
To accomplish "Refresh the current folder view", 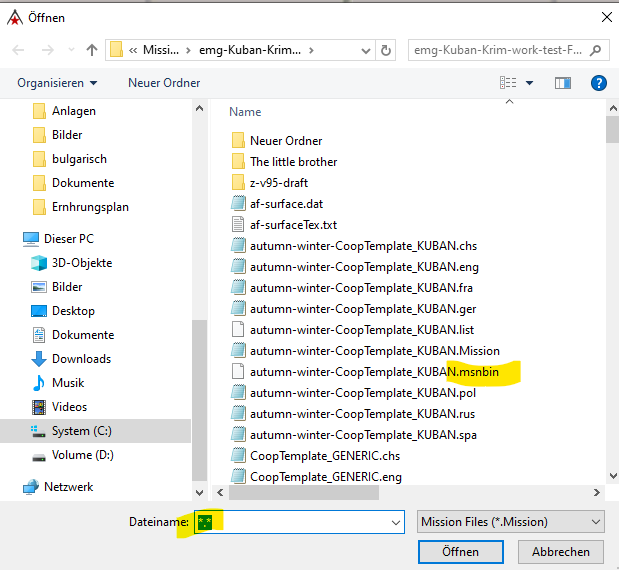I will pos(386,50).
